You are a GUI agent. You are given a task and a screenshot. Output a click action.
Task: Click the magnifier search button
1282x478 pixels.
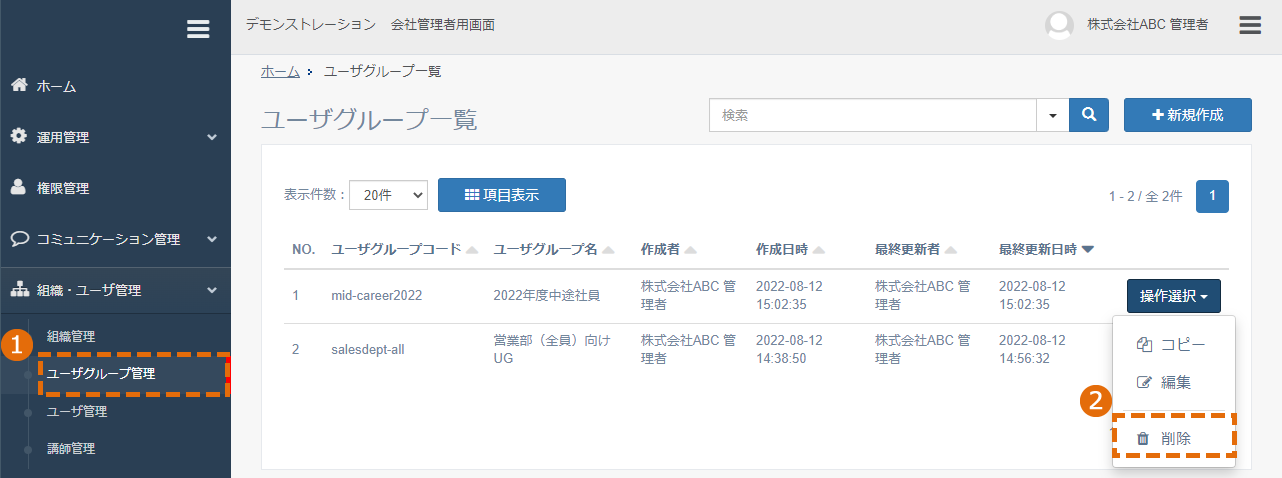[1089, 115]
